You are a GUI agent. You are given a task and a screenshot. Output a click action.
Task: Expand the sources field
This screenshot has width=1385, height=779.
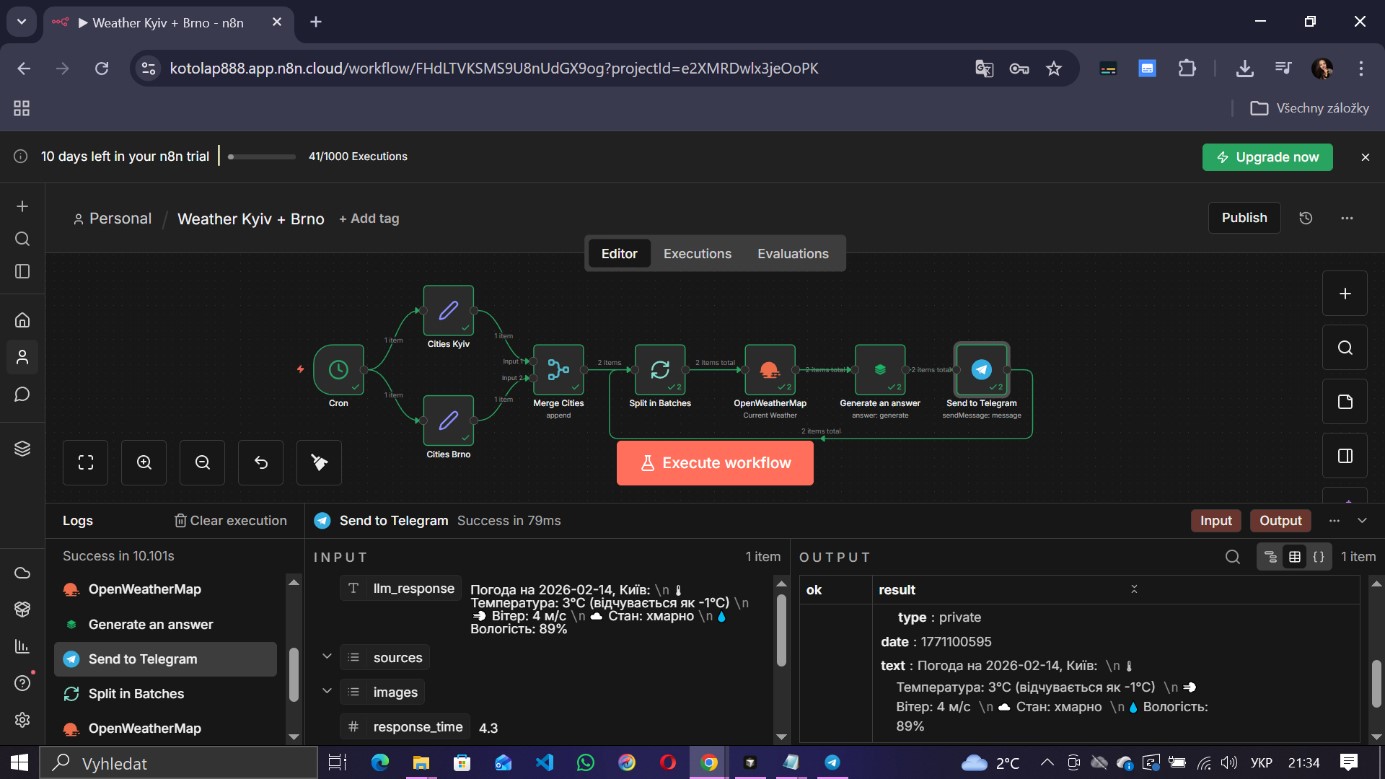(326, 657)
